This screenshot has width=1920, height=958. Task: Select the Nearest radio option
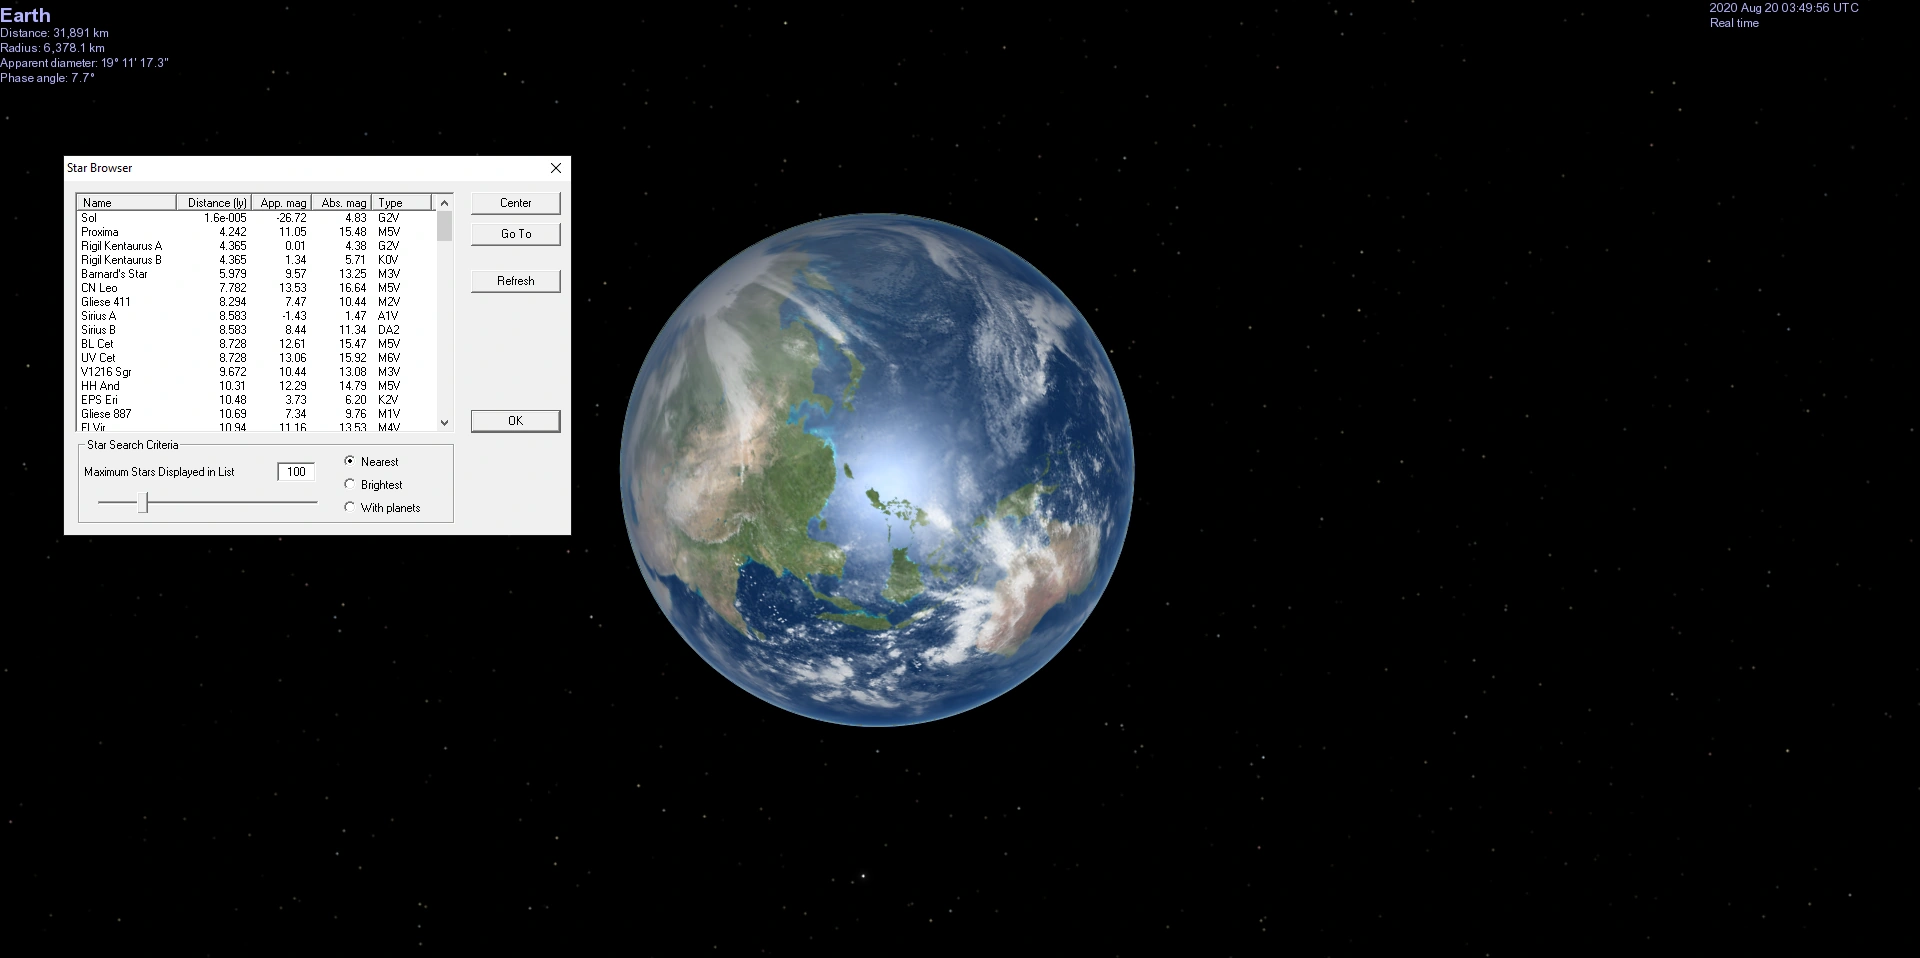tap(371, 462)
